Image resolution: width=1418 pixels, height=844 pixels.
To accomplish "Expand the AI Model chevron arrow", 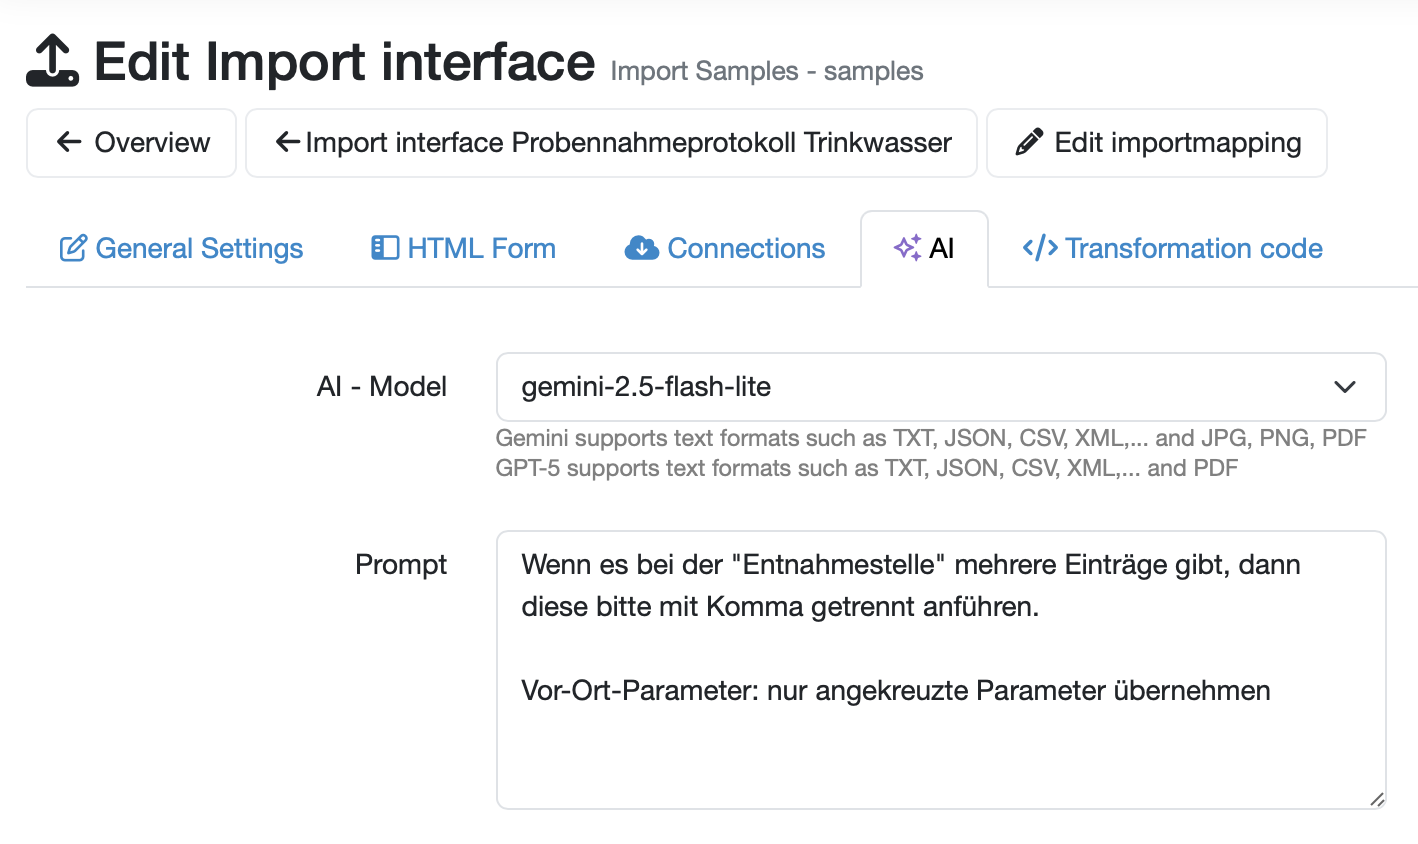I will (x=1345, y=387).
